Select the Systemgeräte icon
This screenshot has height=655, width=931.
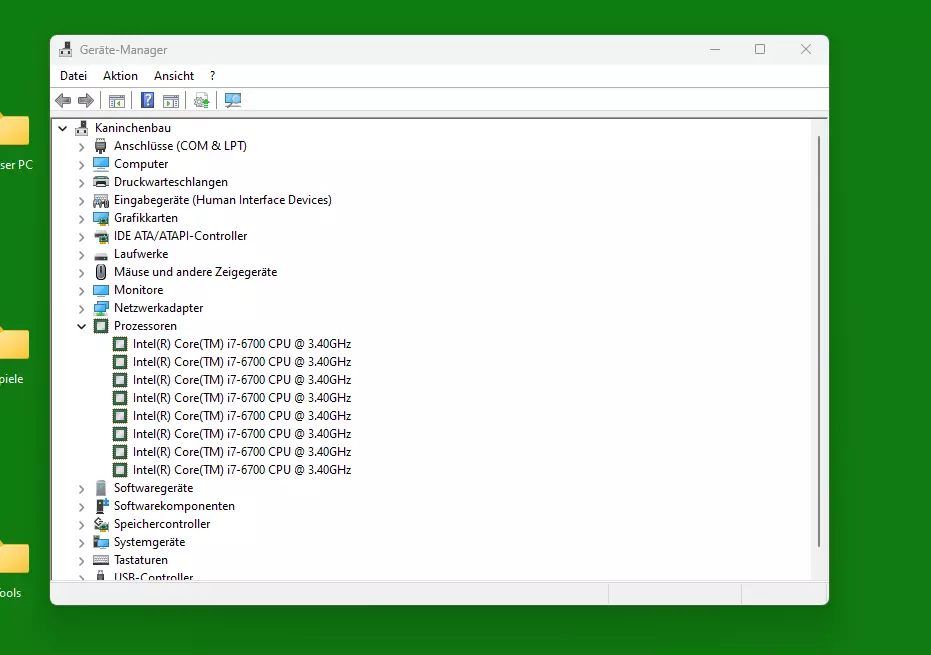[101, 542]
